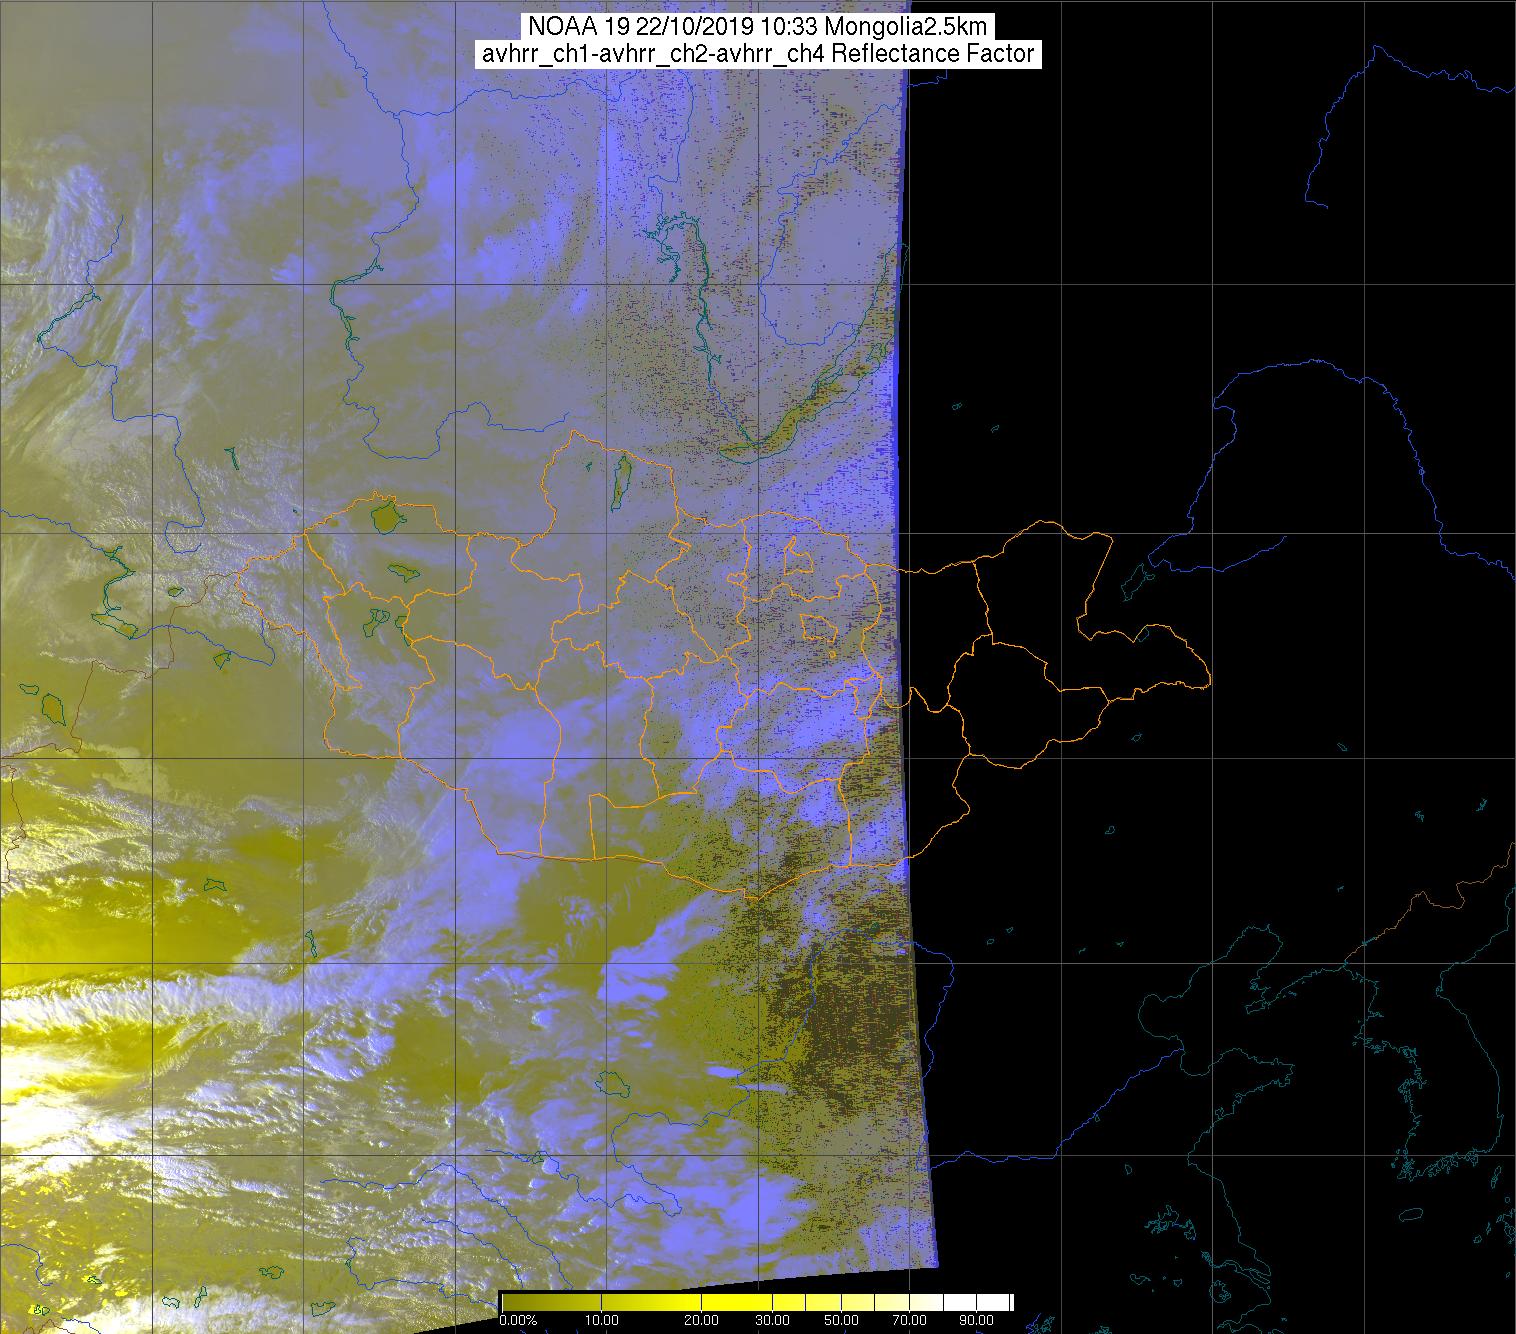Viewport: 1516px width, 1334px height.
Task: Click the "50.00" colorbar label
Action: (843, 1320)
